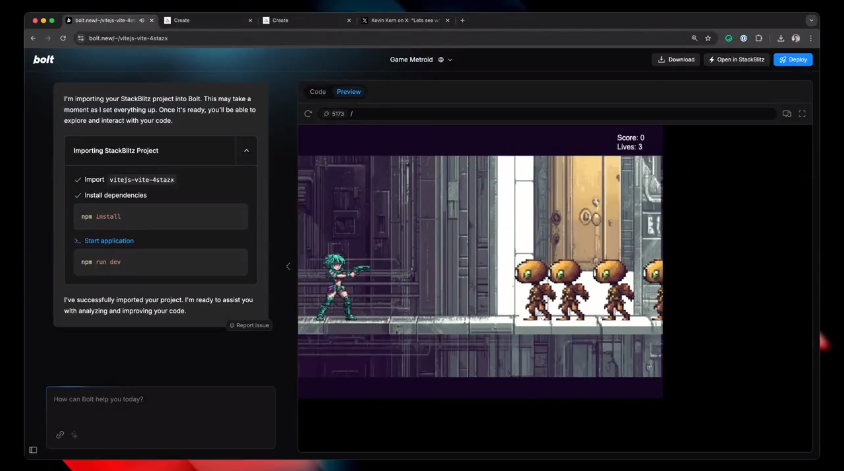Click the Score: 0 text in game
844x471 pixels.
(x=630, y=138)
